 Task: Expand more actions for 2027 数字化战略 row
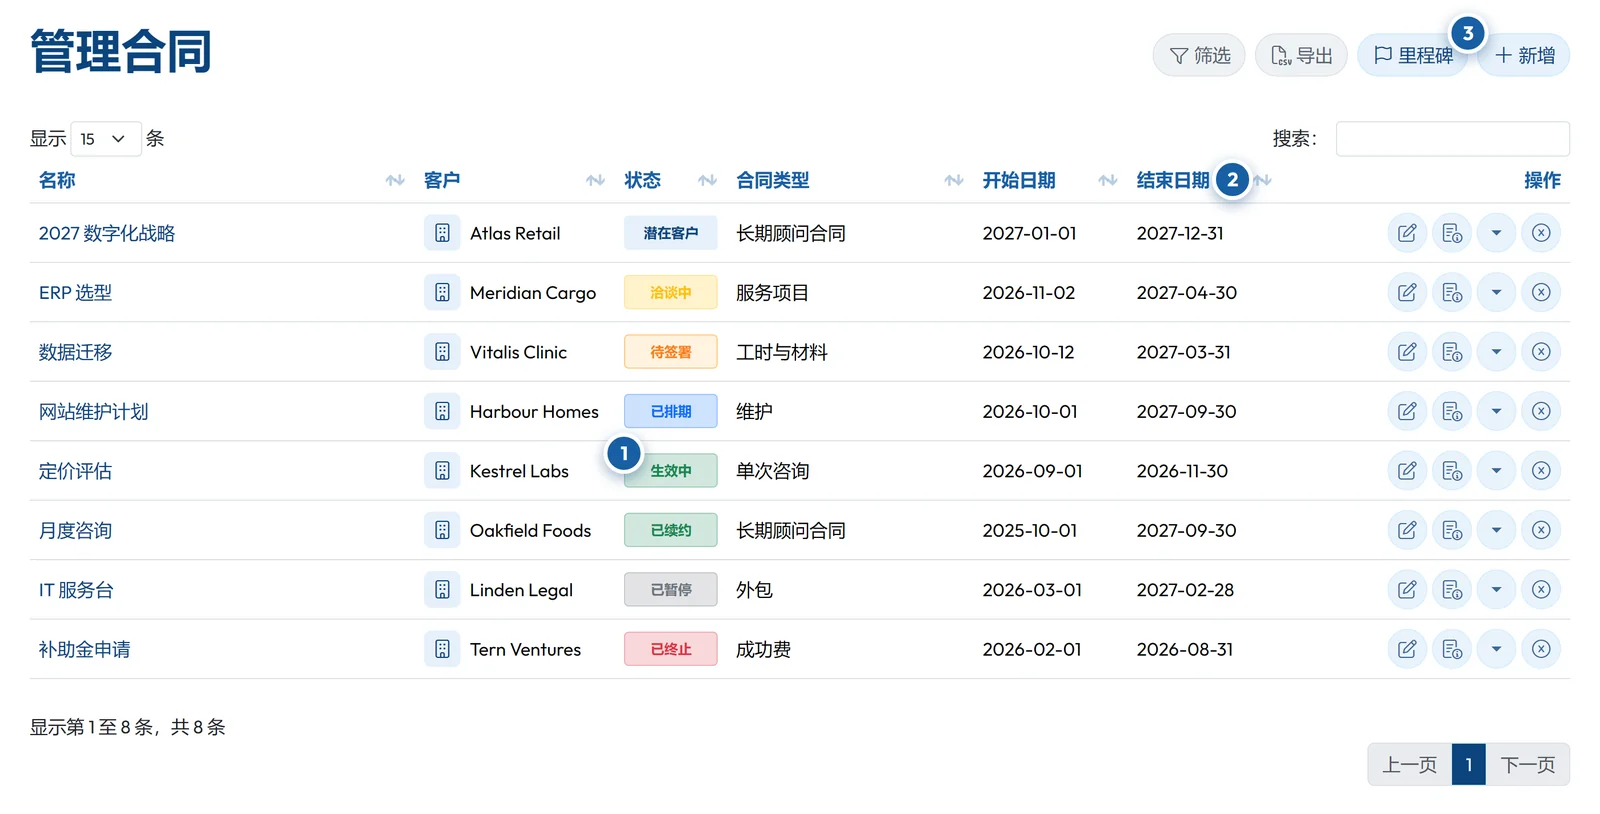coord(1496,233)
